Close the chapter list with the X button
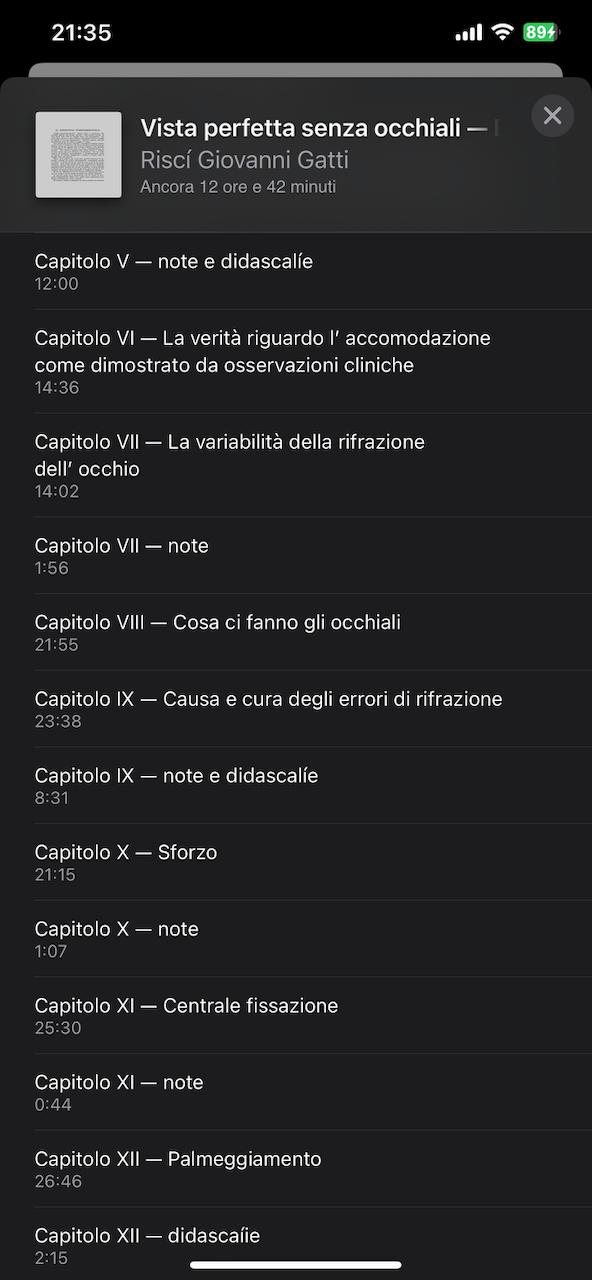 tap(552, 115)
